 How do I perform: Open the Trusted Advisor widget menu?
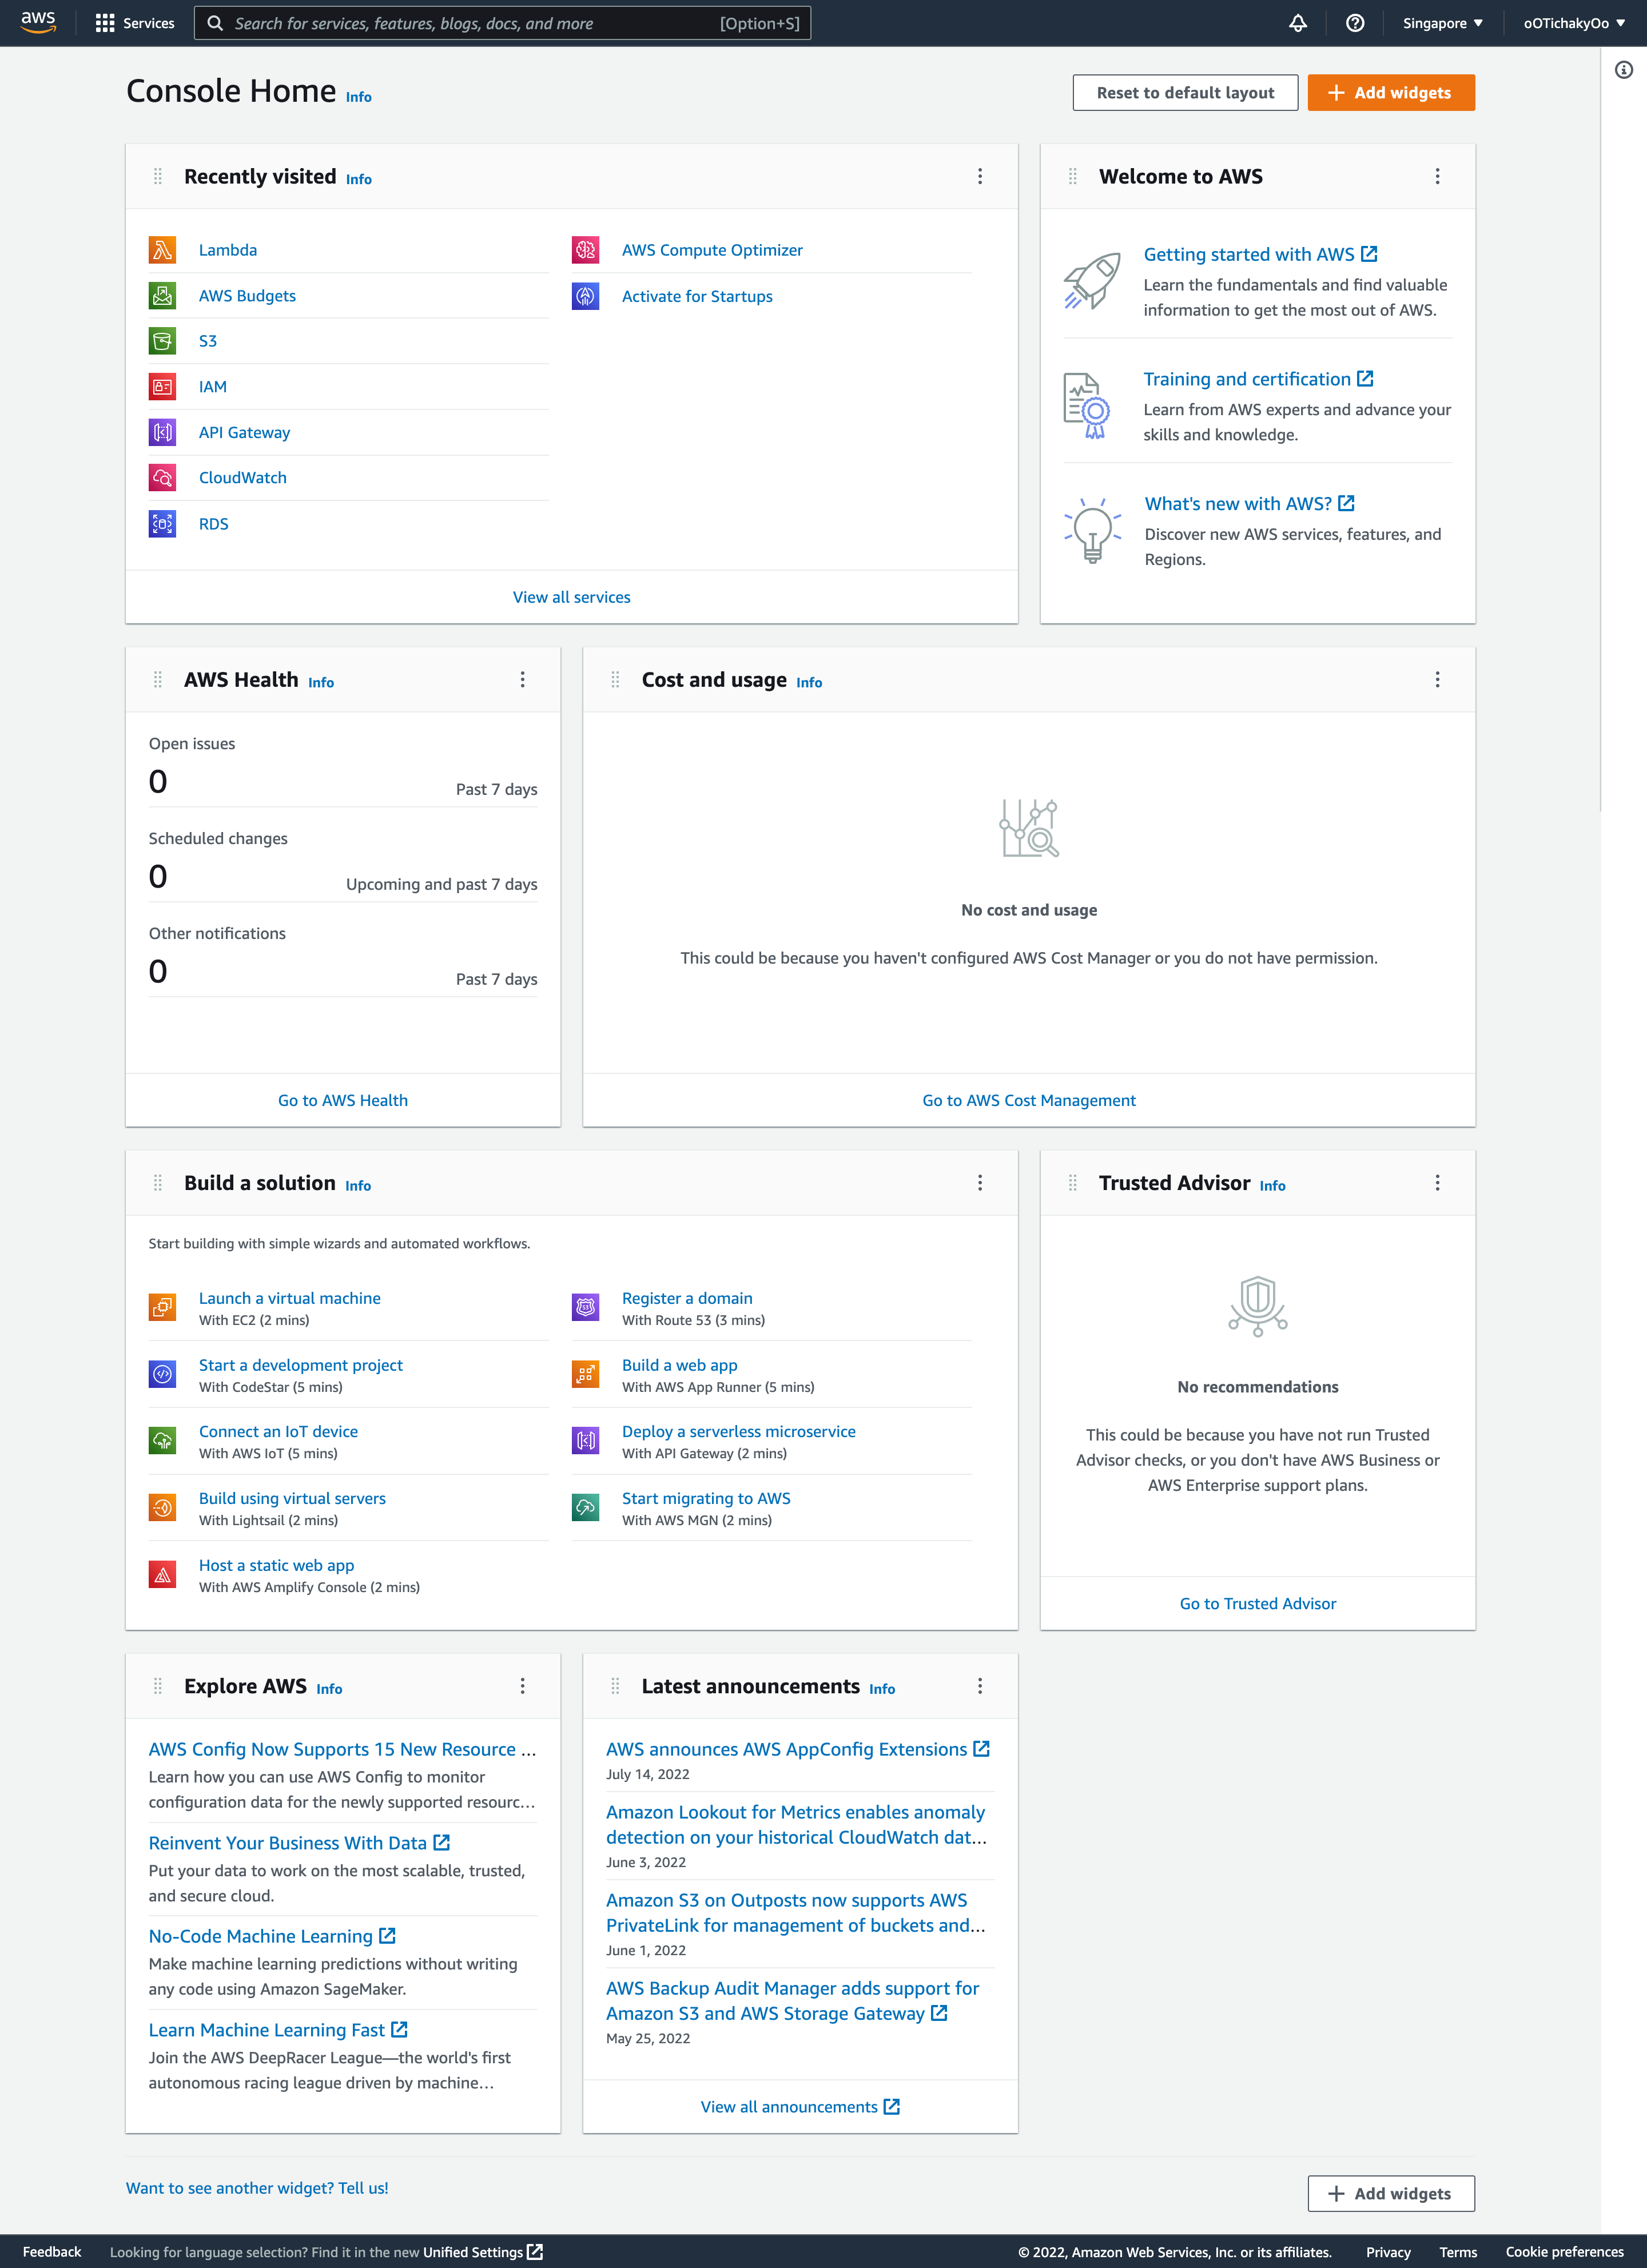(x=1437, y=1182)
